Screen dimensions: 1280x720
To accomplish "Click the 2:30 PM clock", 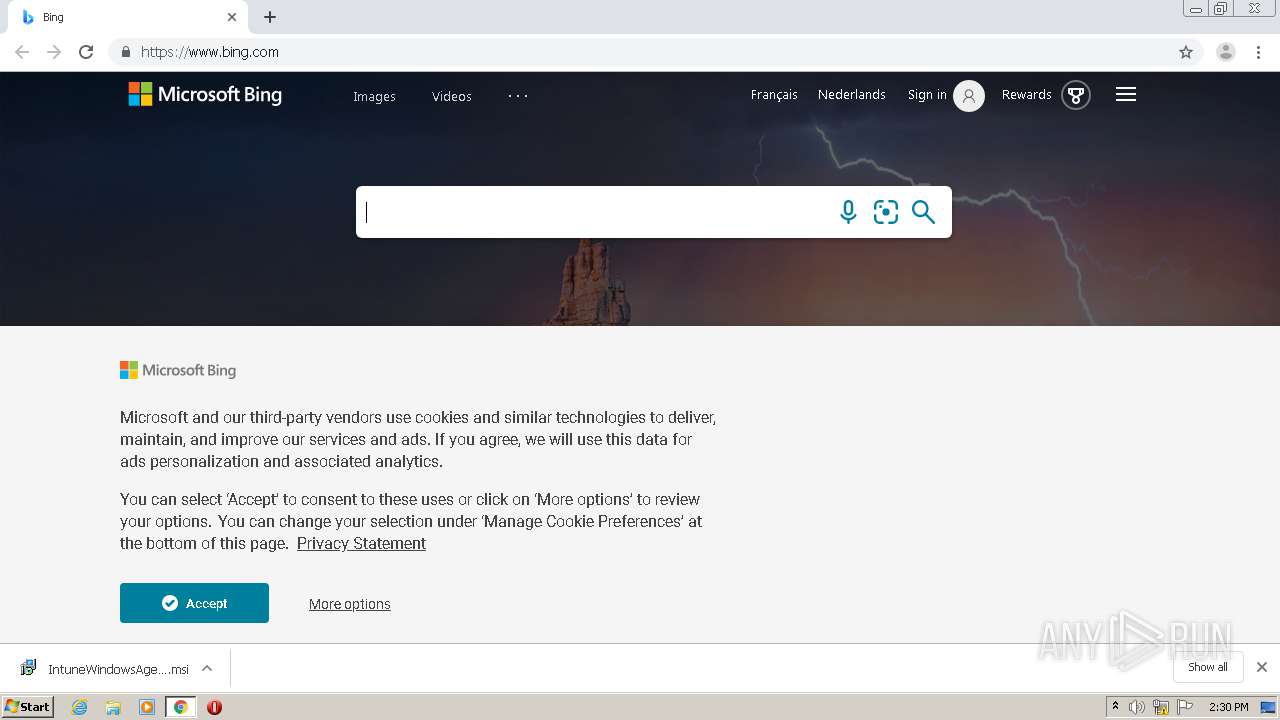I will pyautogui.click(x=1229, y=707).
